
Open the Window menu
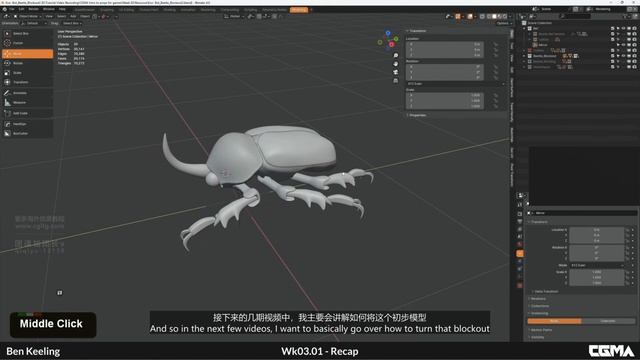(x=49, y=9)
